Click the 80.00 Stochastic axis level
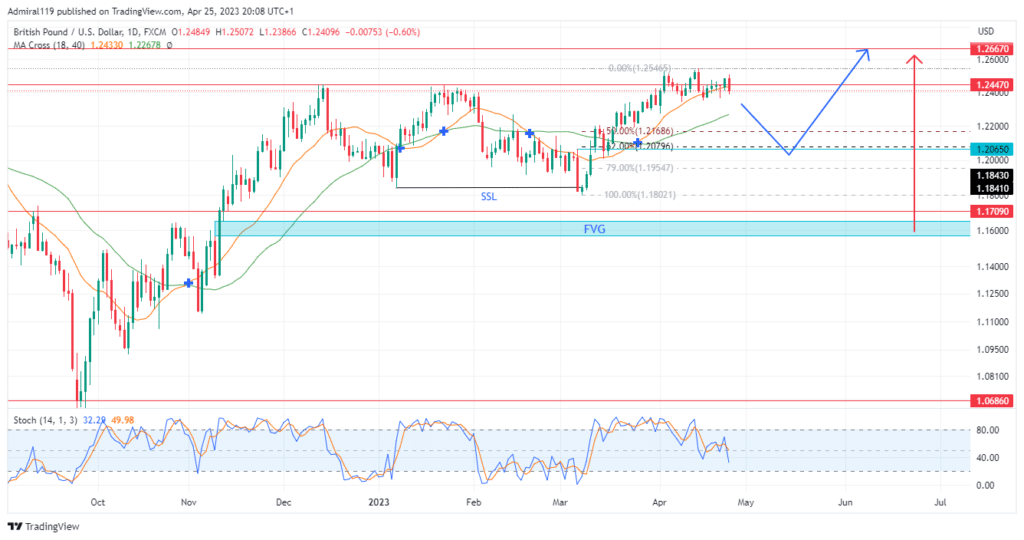Image resolution: width=1024 pixels, height=540 pixels. [x=987, y=430]
